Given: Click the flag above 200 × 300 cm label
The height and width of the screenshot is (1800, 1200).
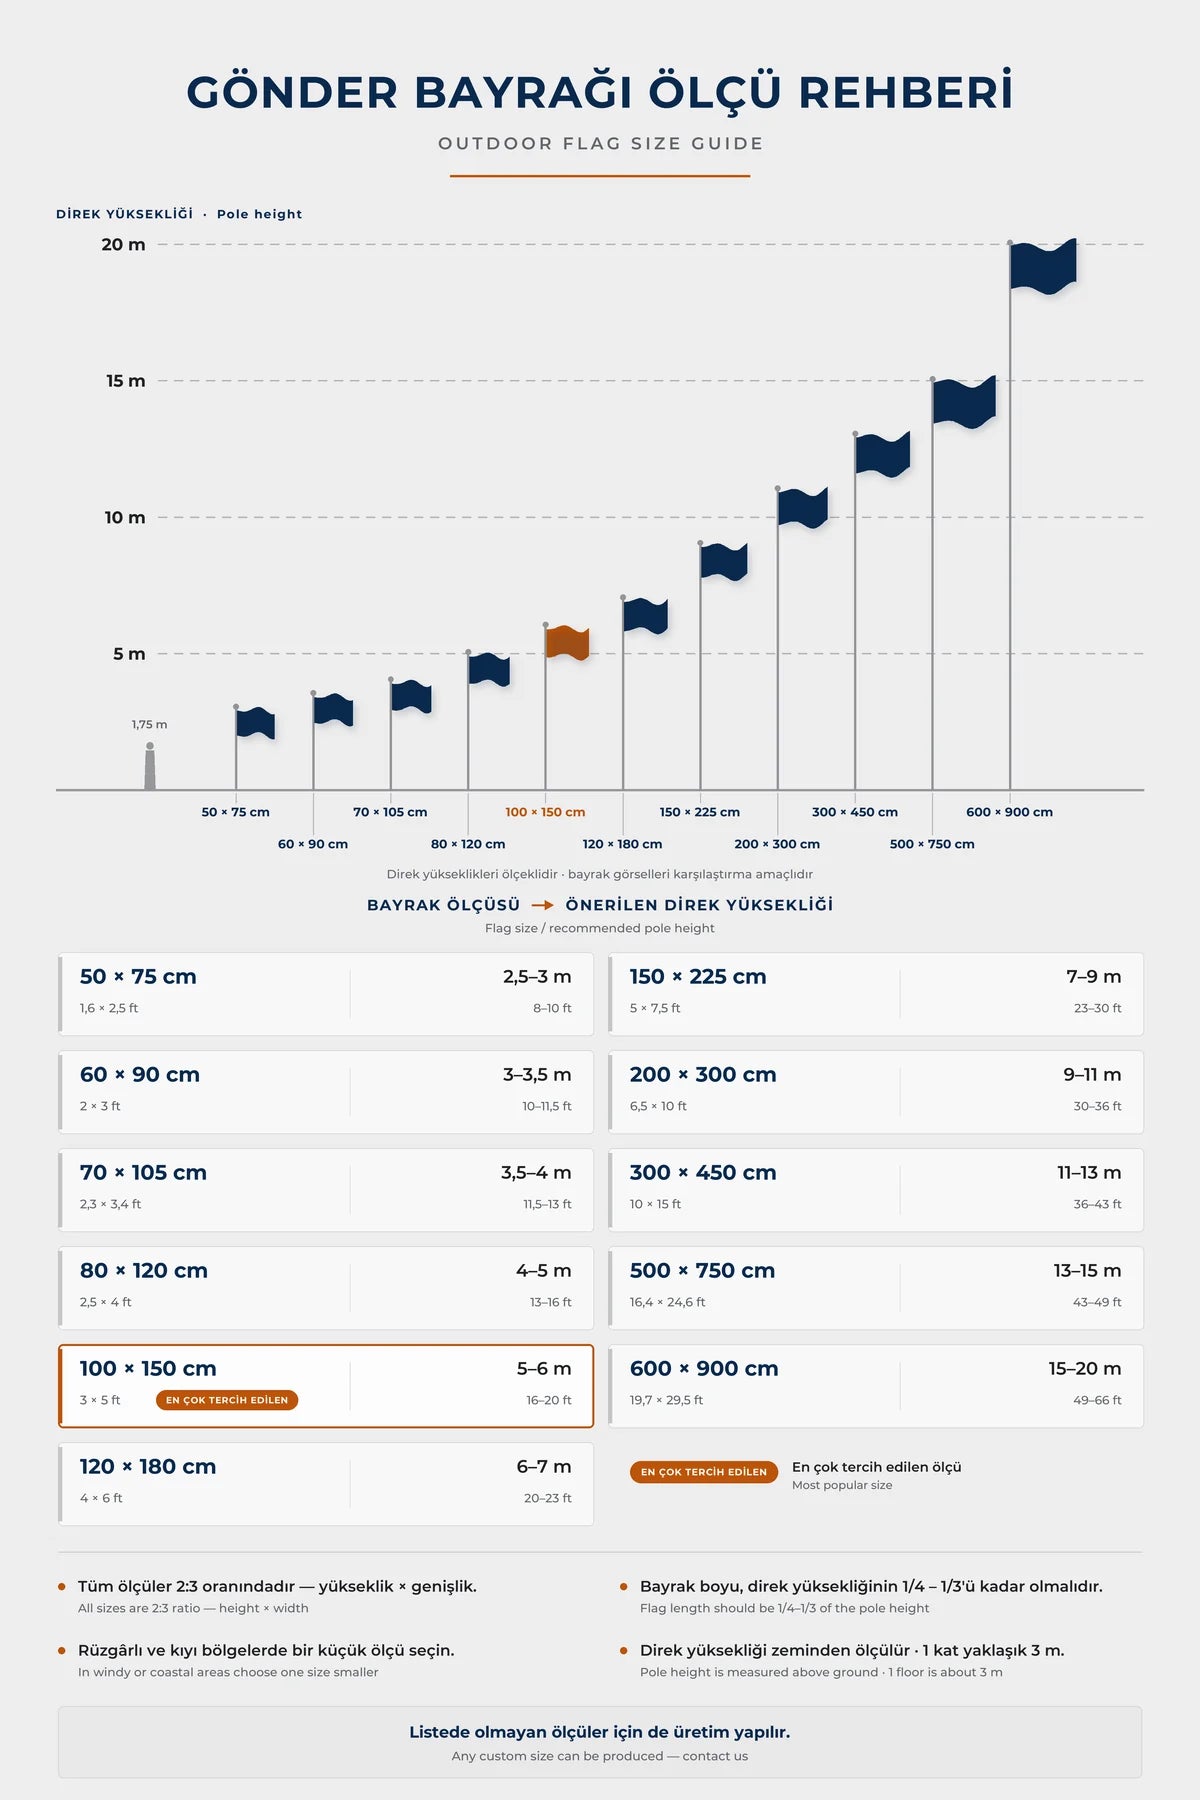Looking at the screenshot, I should [x=803, y=508].
